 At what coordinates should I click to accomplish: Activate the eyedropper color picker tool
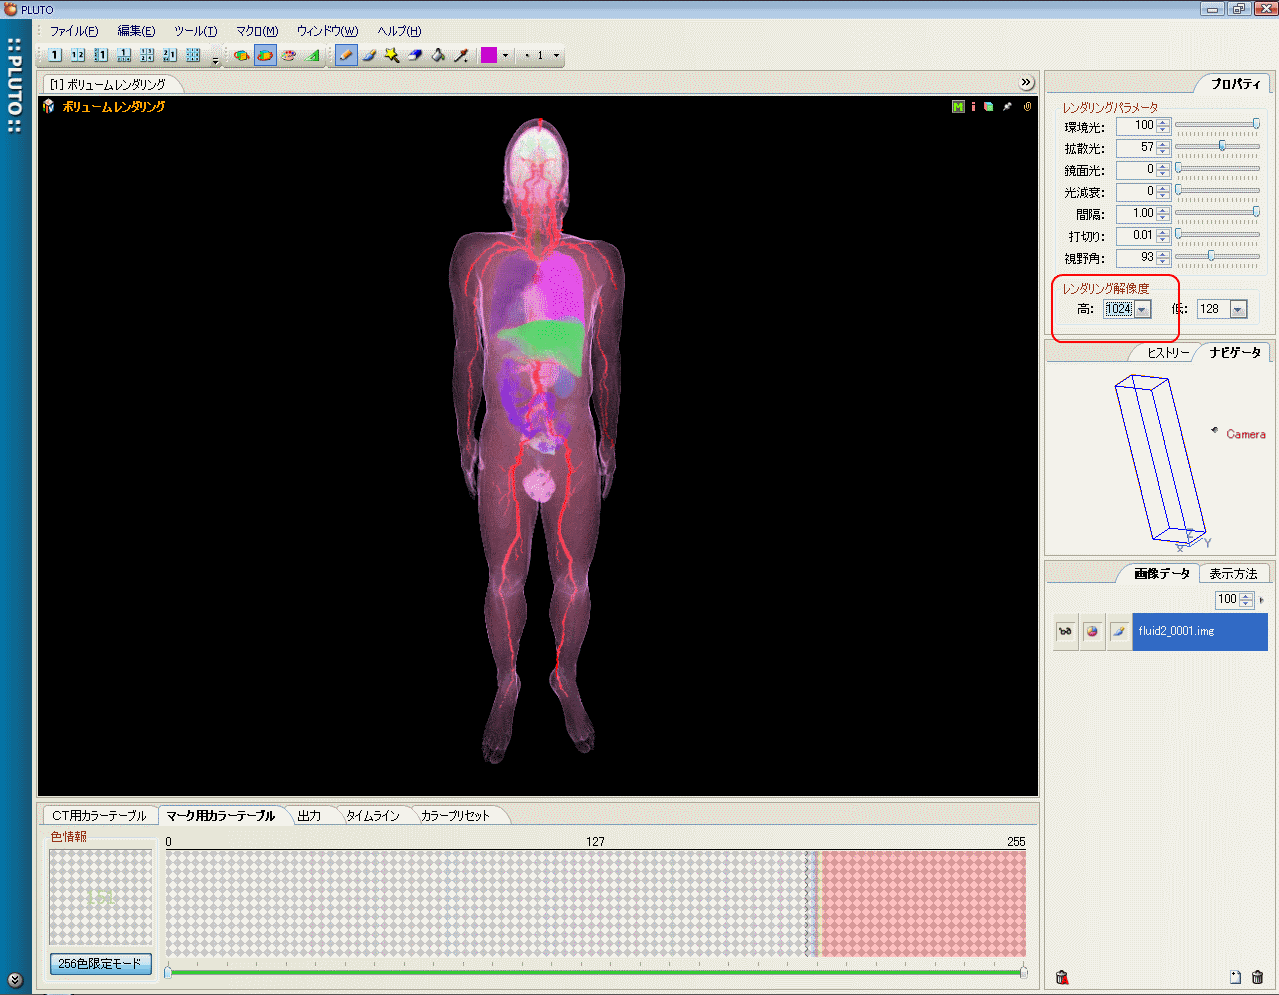(461, 55)
